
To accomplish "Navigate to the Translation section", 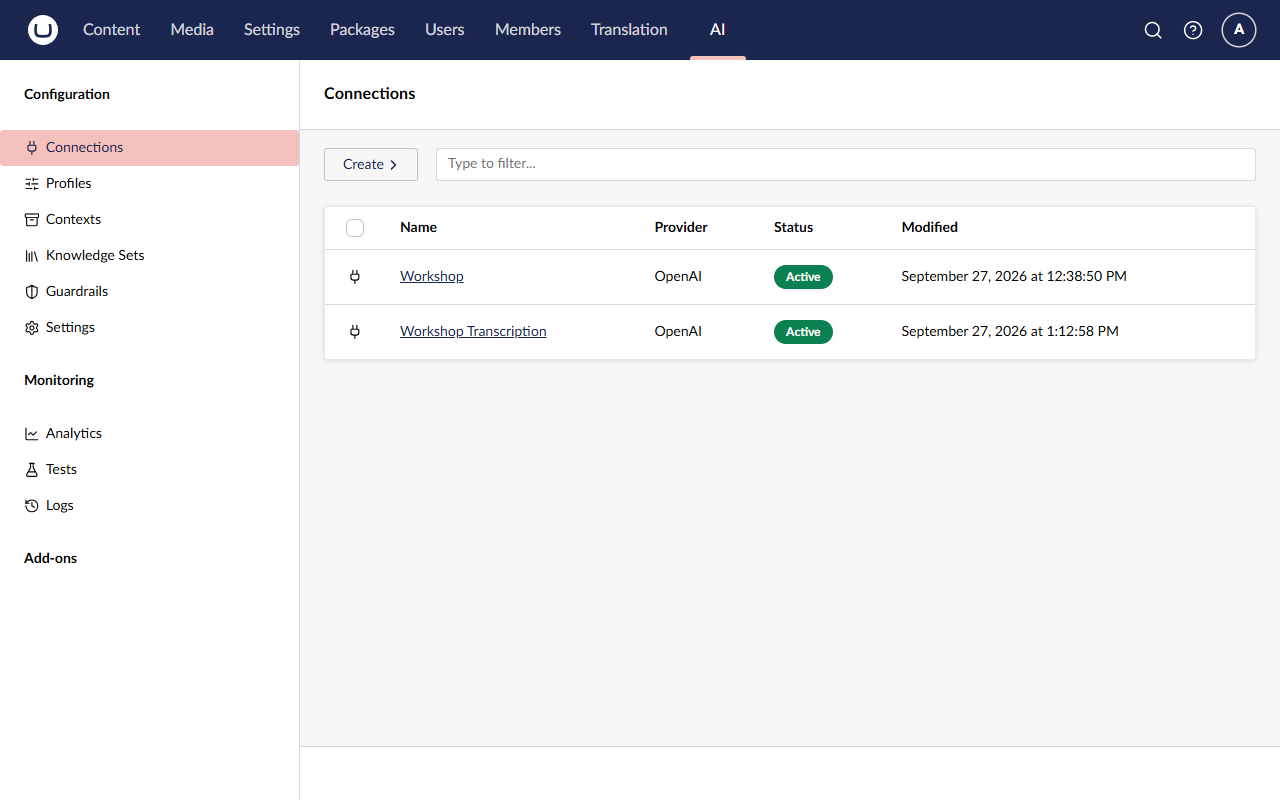I will click(x=629, y=30).
